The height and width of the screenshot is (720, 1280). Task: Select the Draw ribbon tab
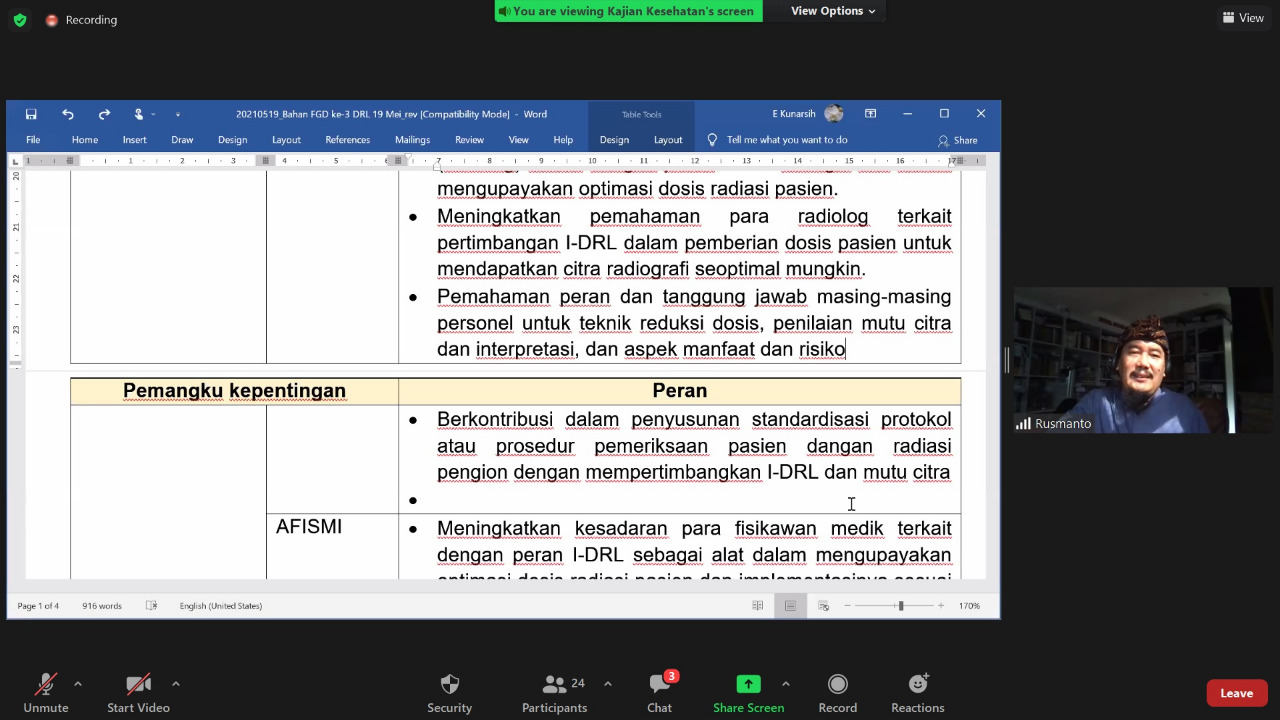click(182, 140)
